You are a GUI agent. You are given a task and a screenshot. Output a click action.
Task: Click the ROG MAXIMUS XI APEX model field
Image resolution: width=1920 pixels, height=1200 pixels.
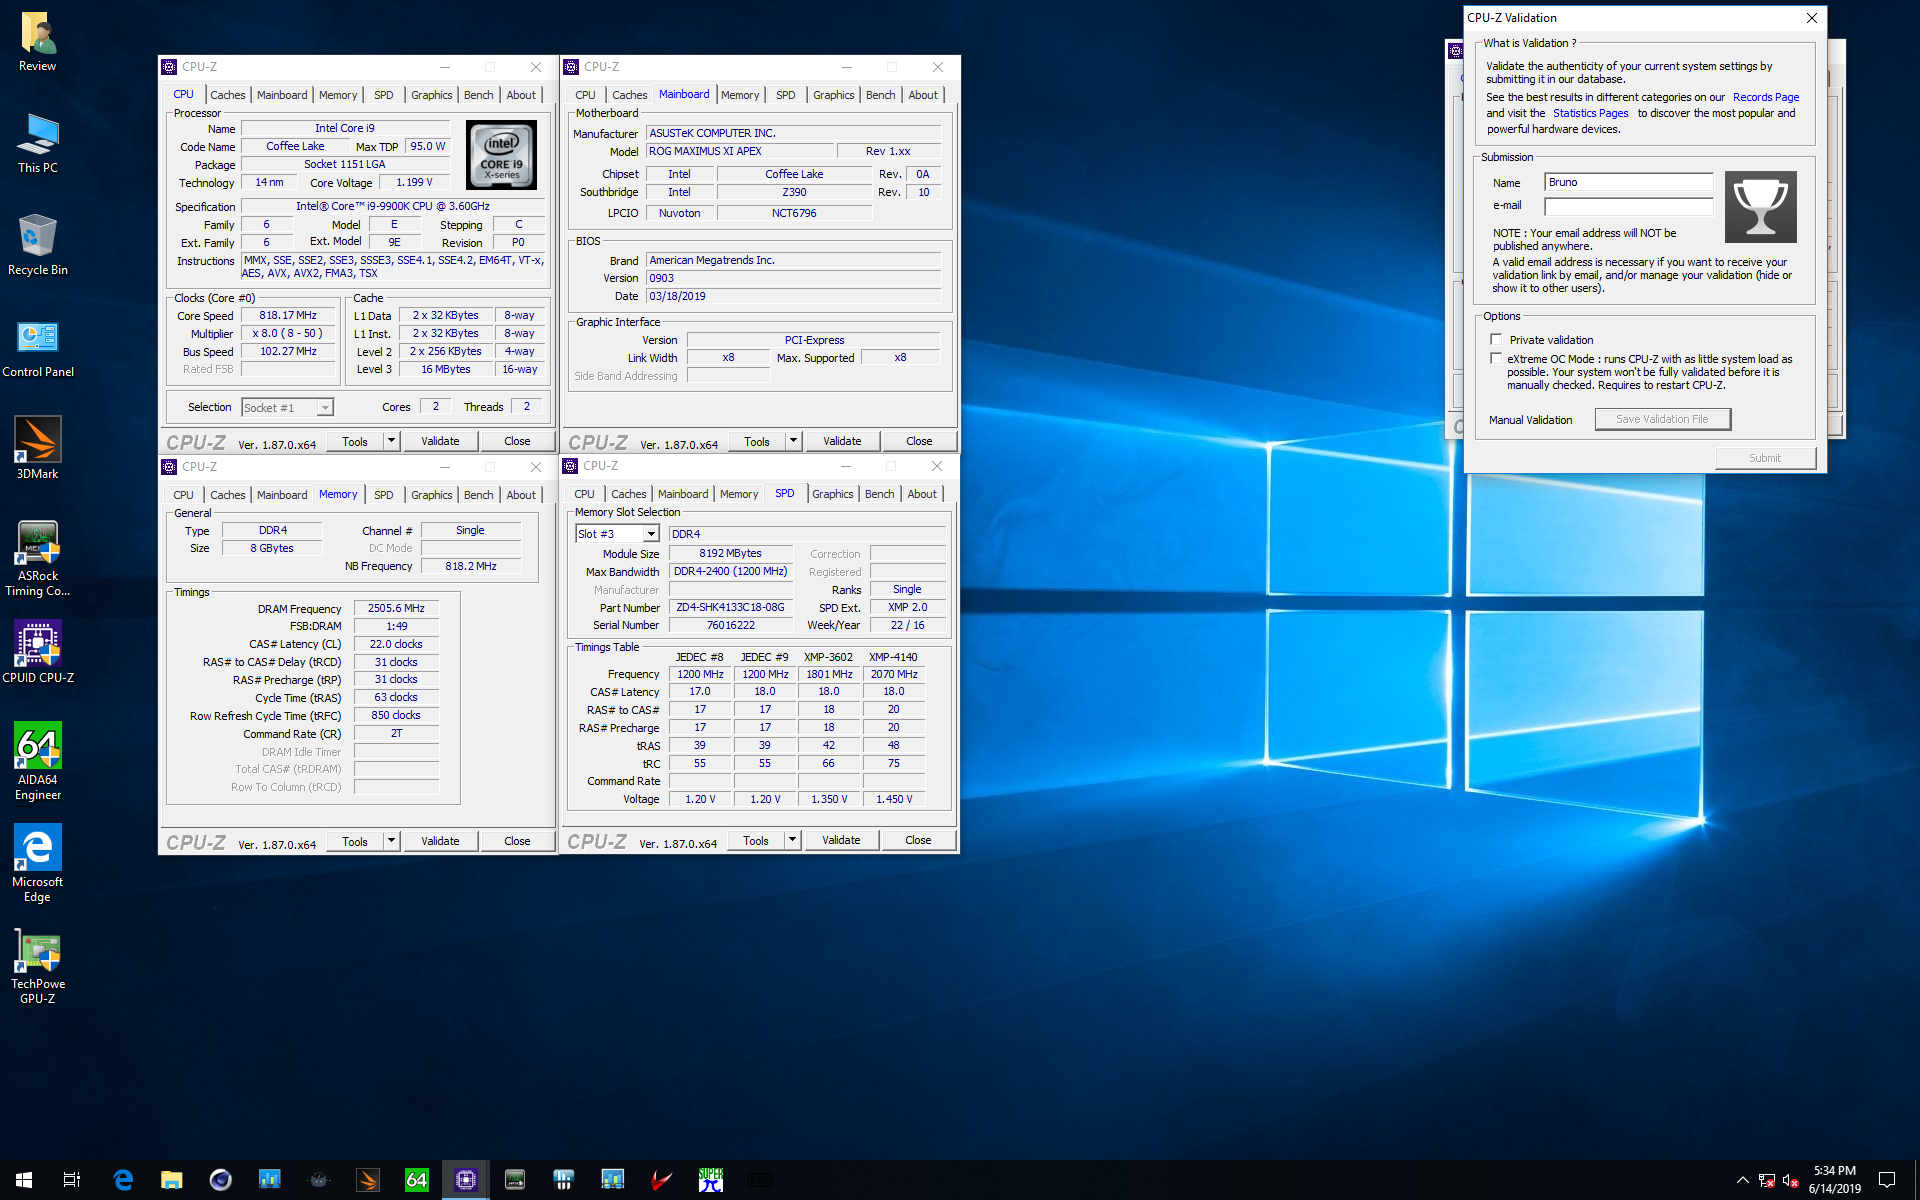[740, 151]
